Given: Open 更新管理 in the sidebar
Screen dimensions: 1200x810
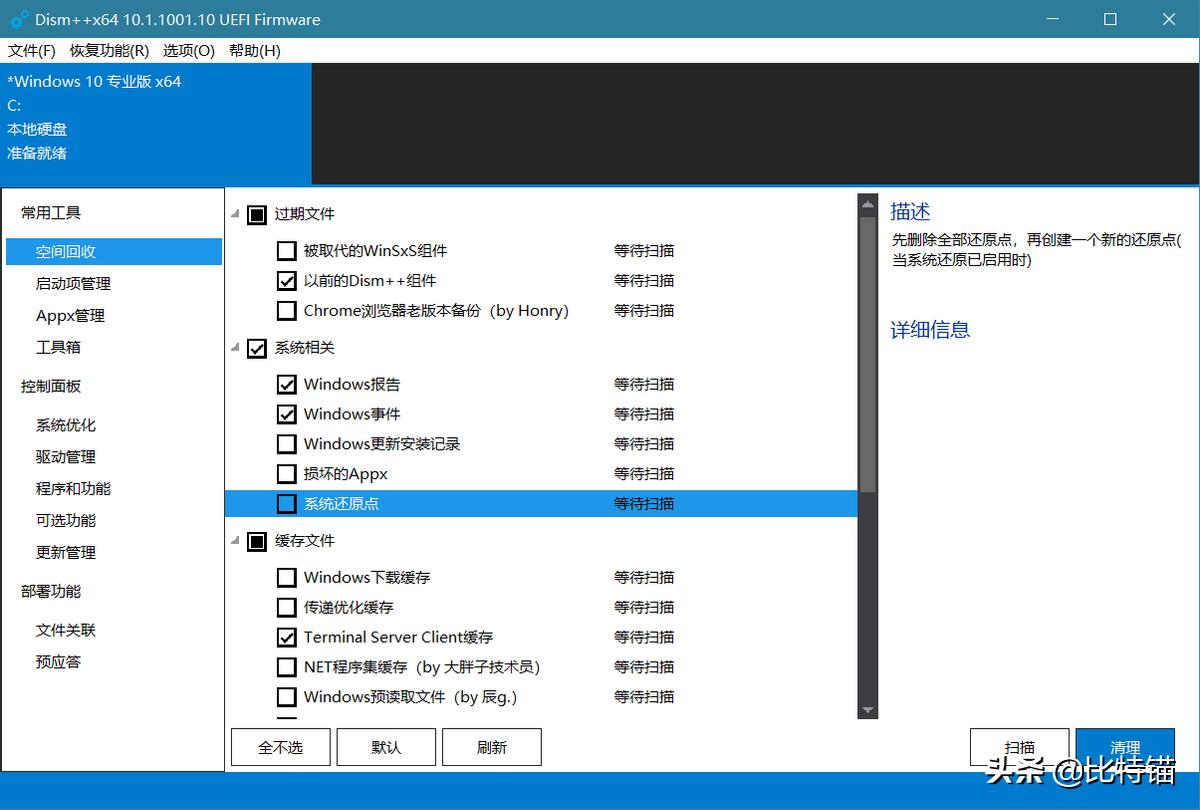Looking at the screenshot, I should (x=66, y=552).
